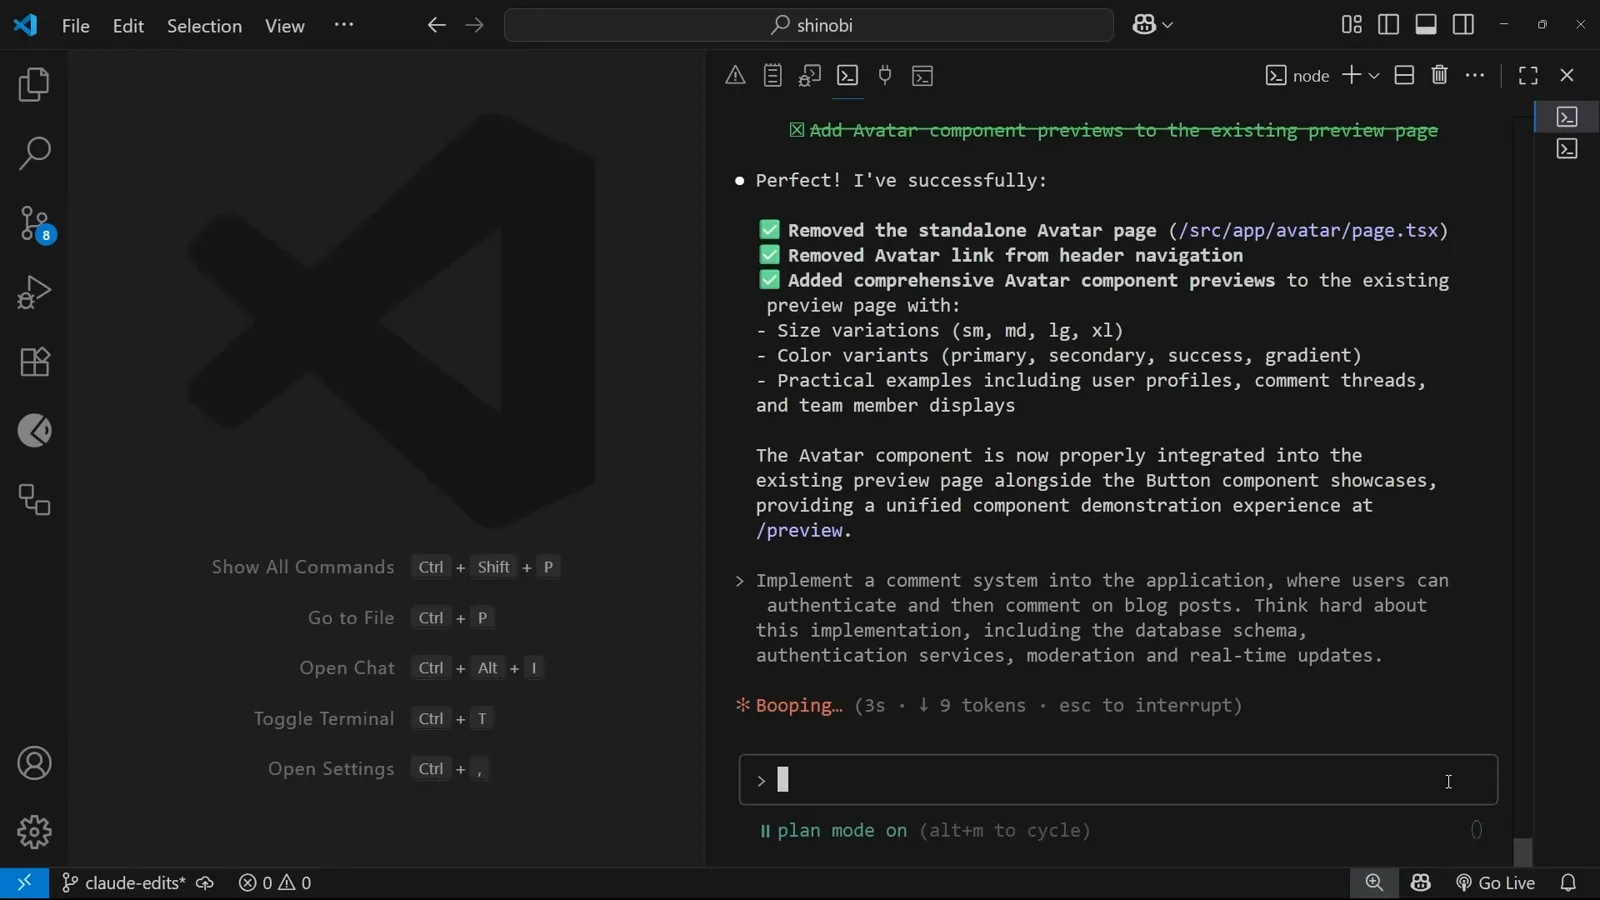Close the terminal panel
This screenshot has height=900, width=1600.
[x=1567, y=76]
